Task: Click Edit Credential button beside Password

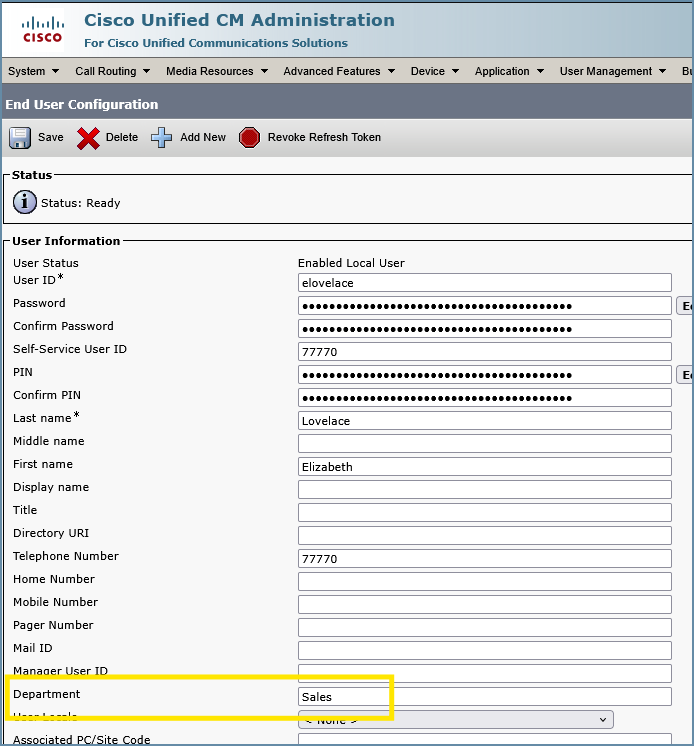Action: coord(684,306)
